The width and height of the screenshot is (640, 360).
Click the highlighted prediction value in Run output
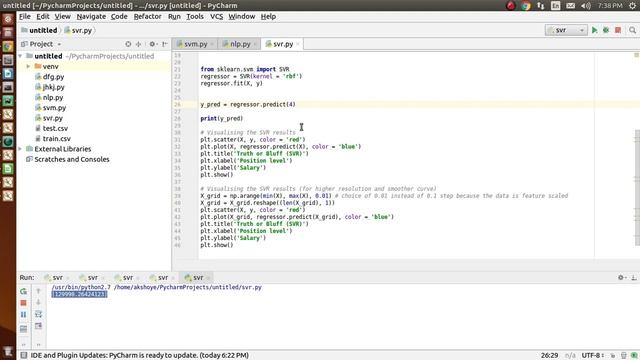[x=79, y=294]
